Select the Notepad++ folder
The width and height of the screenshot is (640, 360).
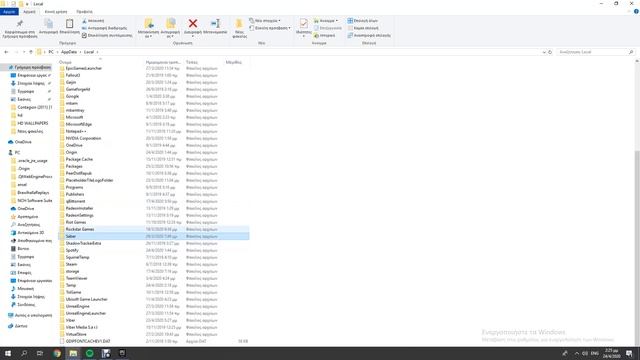point(76,131)
